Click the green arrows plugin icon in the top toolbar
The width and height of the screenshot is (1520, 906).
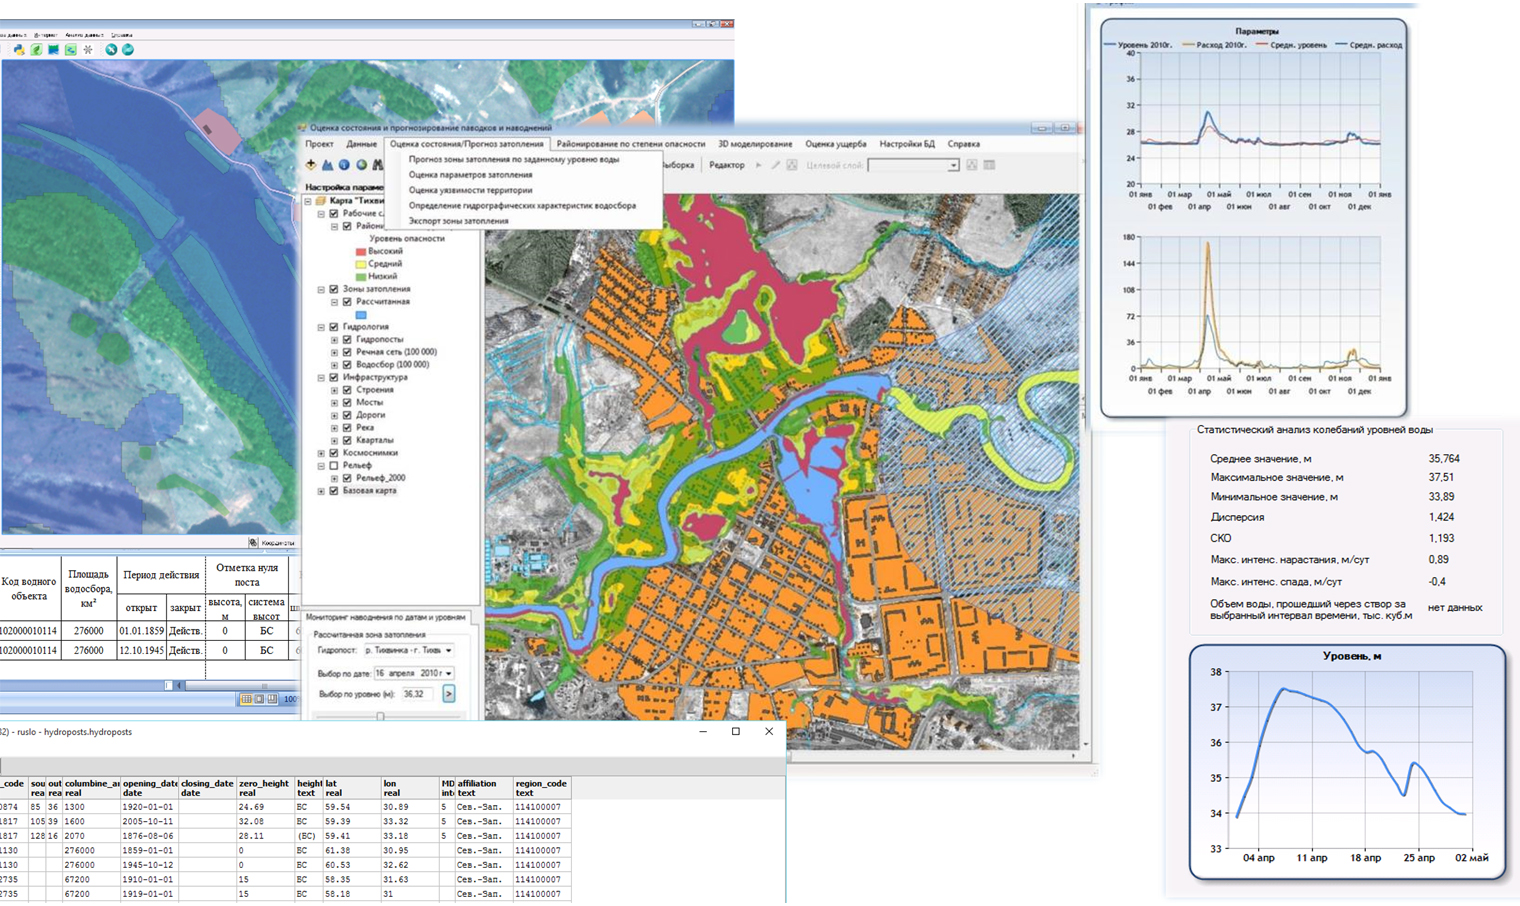tap(71, 49)
